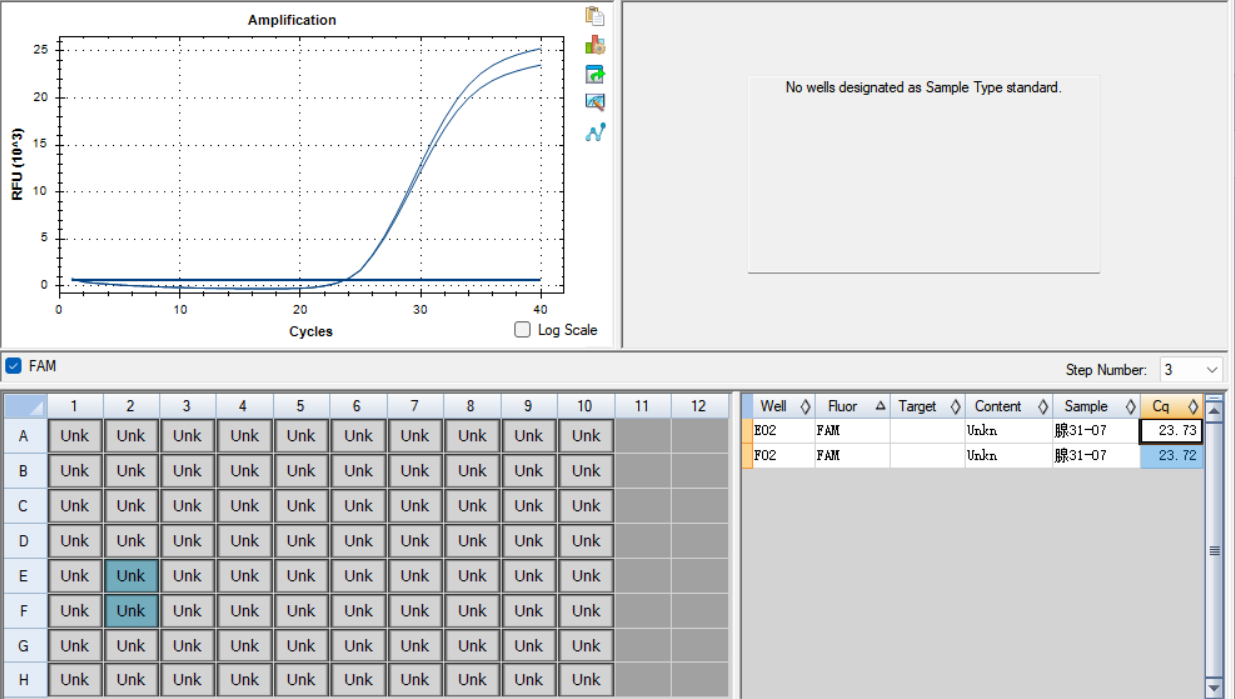Select the highlighted well E2 on plate
Viewport: 1235px width, 699px height.
tap(131, 576)
